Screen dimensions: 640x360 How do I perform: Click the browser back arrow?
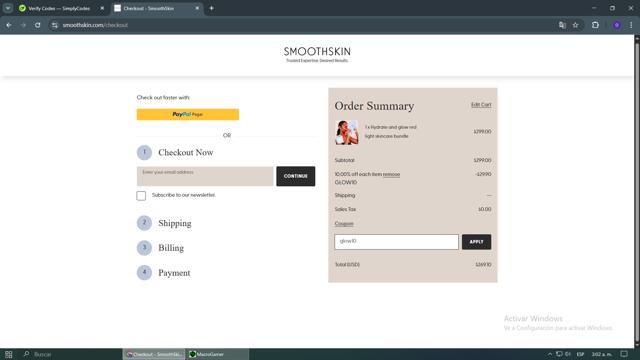pos(9,25)
